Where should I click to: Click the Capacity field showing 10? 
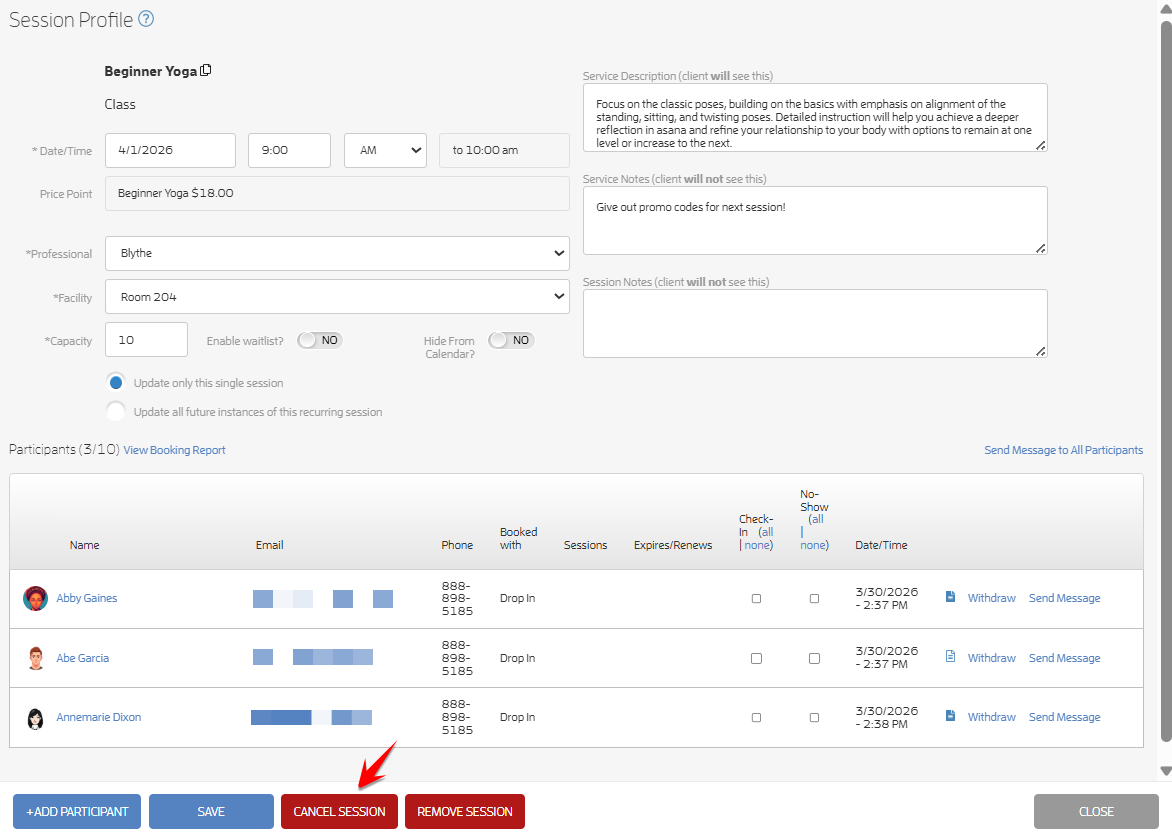coord(146,340)
